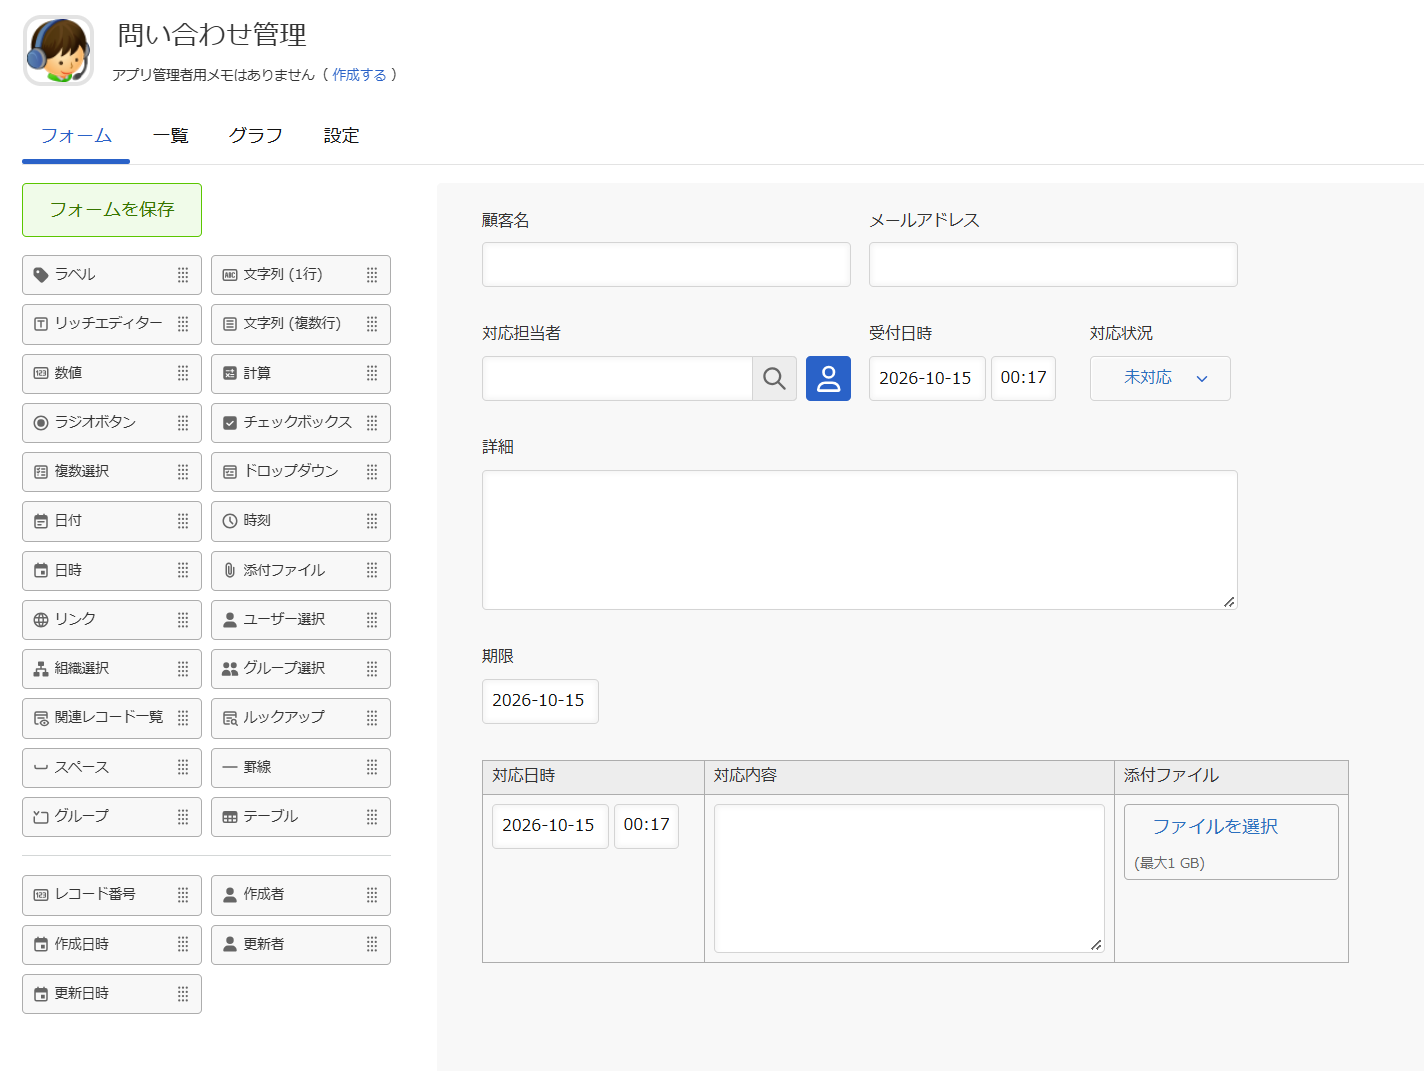Click the 対応内容 text area in the table

pyautogui.click(x=909, y=879)
